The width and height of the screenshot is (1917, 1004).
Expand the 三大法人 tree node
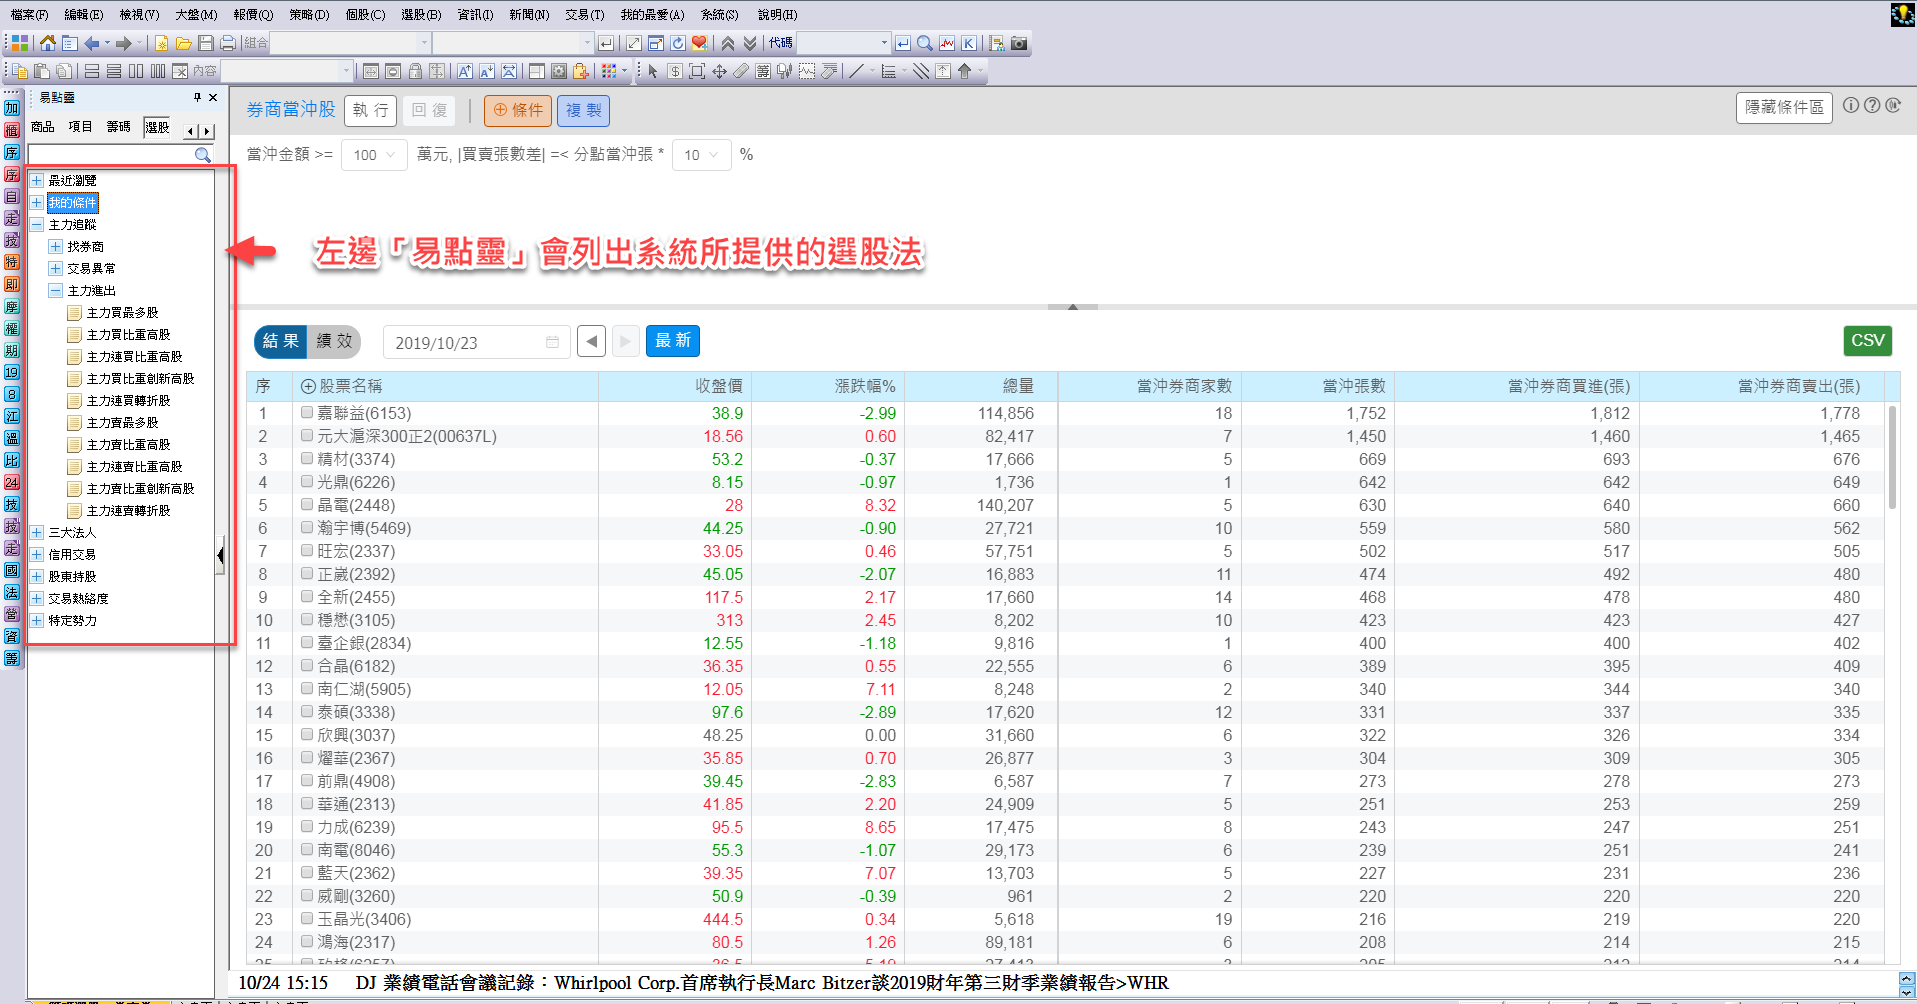37,533
